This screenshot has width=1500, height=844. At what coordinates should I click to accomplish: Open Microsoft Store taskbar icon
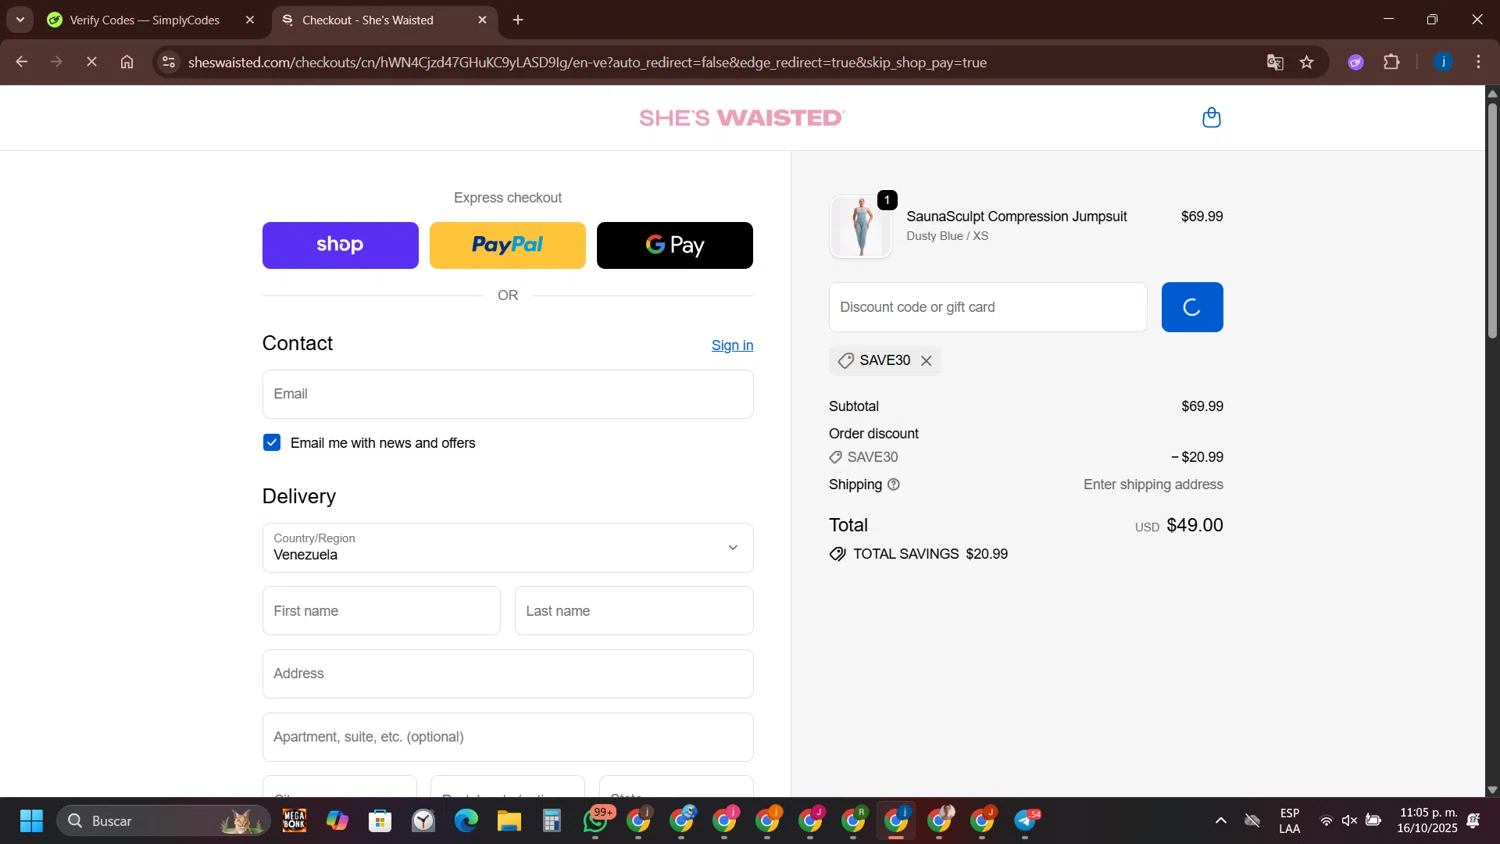coord(380,821)
